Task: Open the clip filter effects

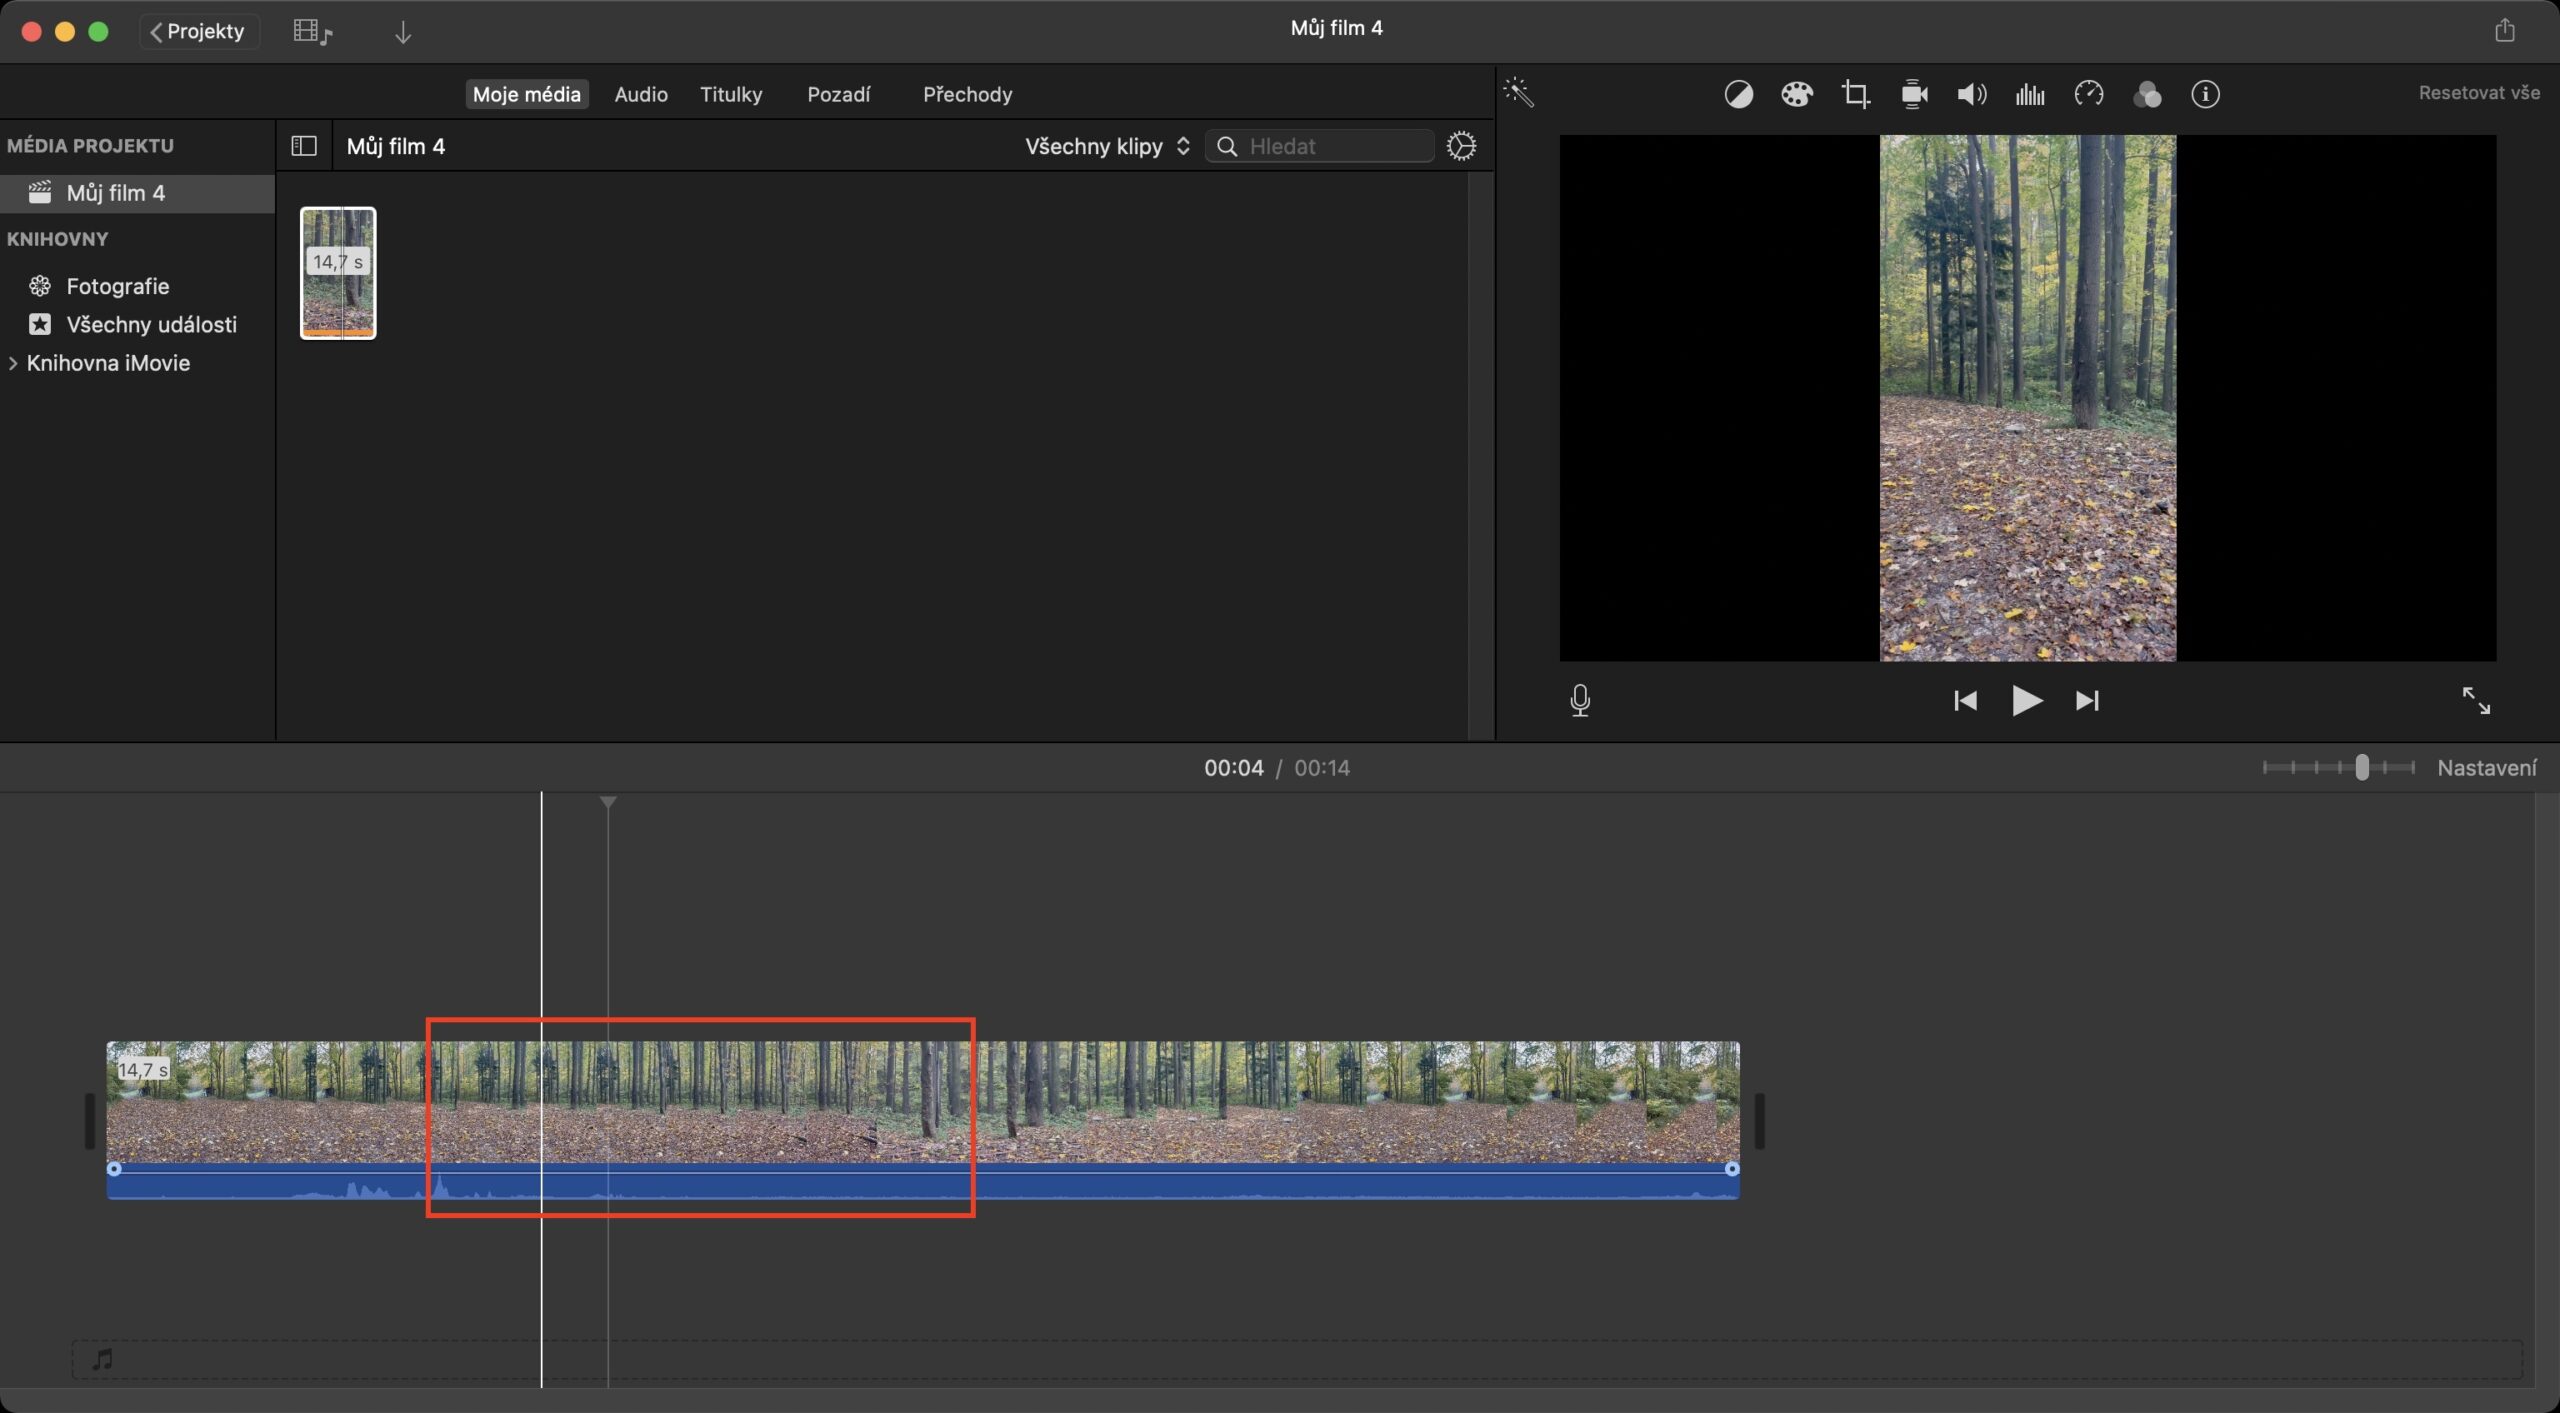Action: pos(2148,93)
